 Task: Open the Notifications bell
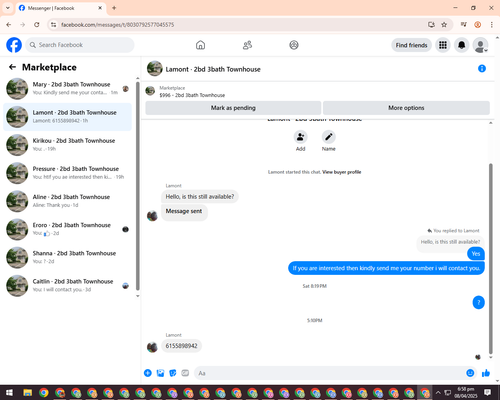click(x=461, y=45)
